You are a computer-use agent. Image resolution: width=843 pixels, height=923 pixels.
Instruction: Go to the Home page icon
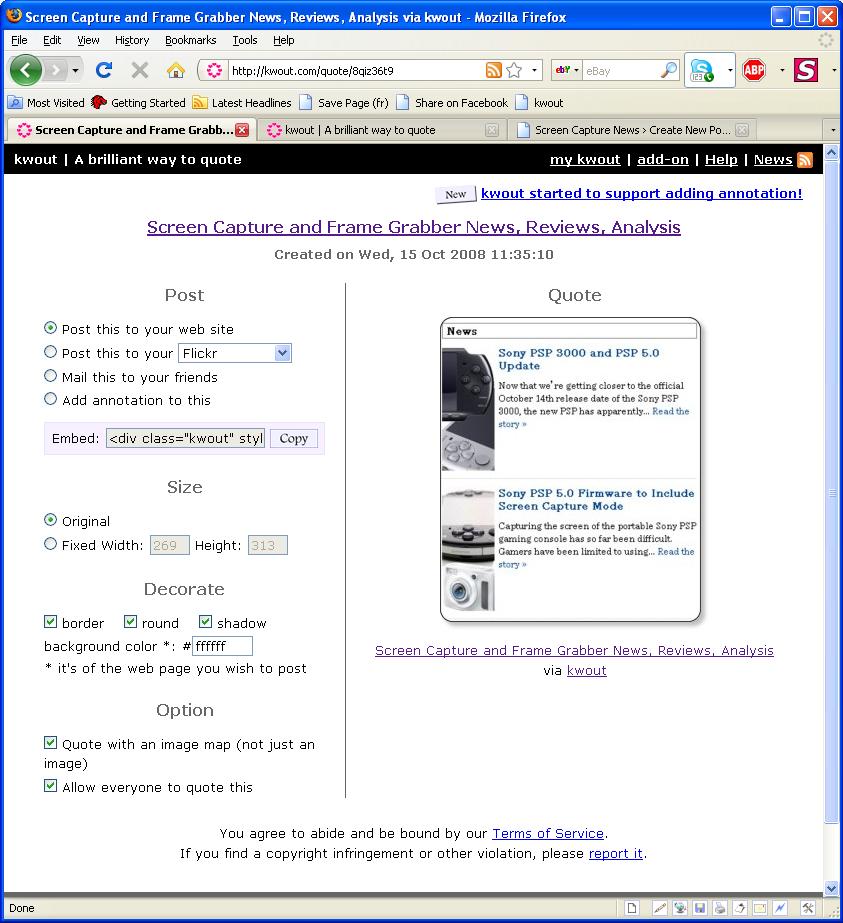tap(175, 71)
